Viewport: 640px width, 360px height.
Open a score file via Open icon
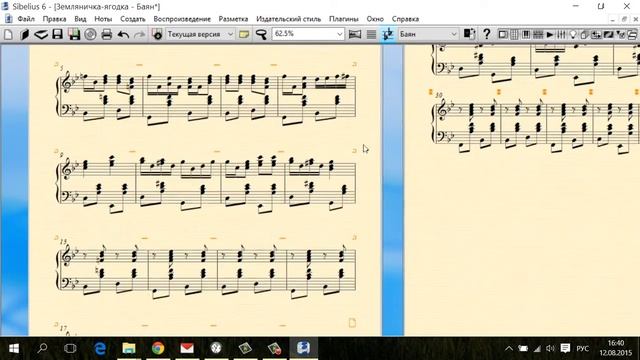coord(24,34)
